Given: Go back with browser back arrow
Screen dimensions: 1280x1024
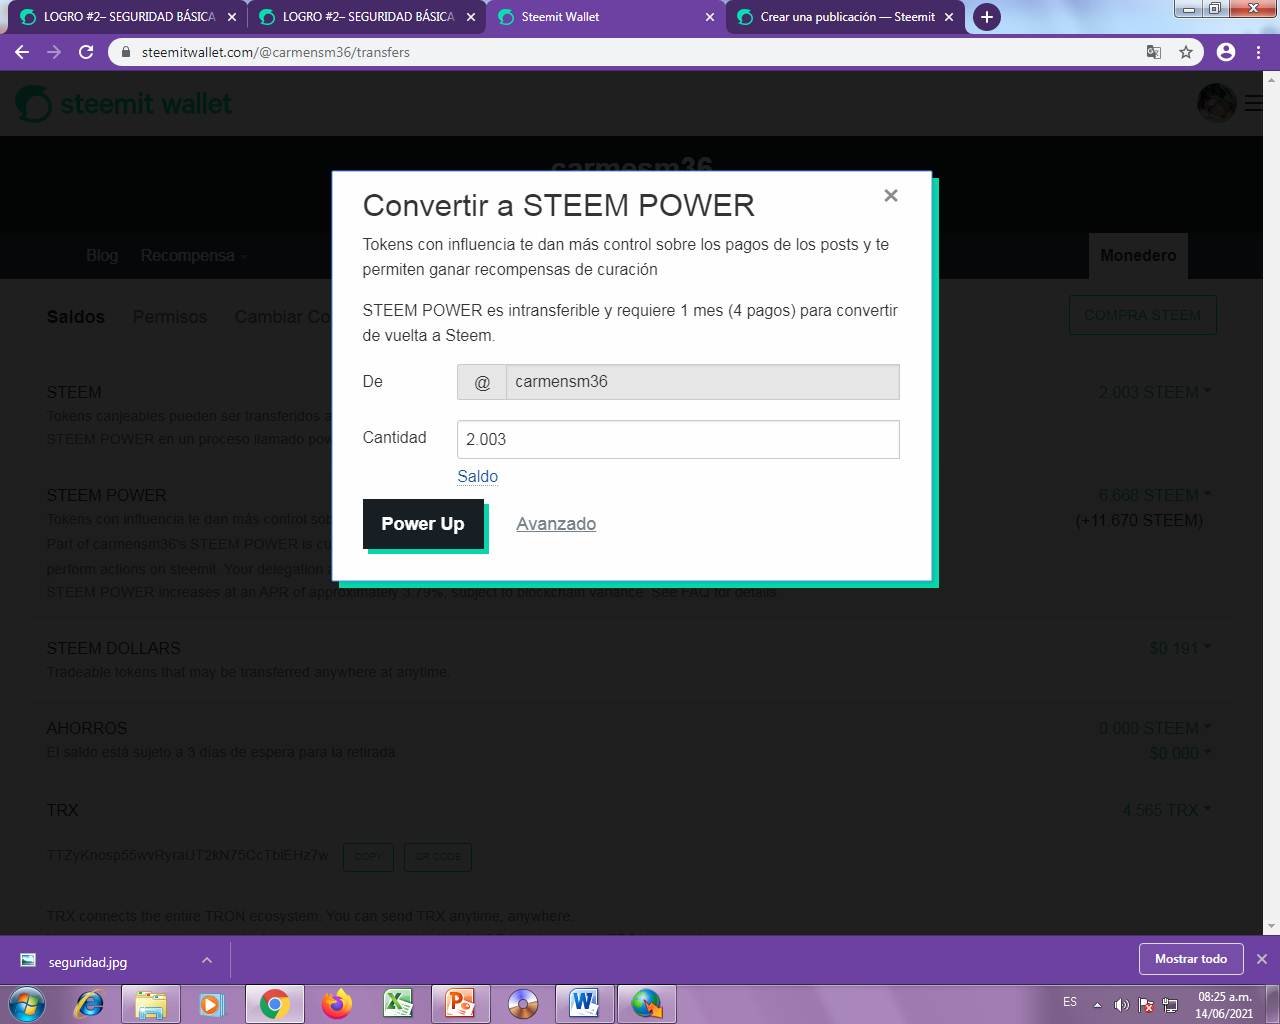Looking at the screenshot, I should (x=22, y=52).
